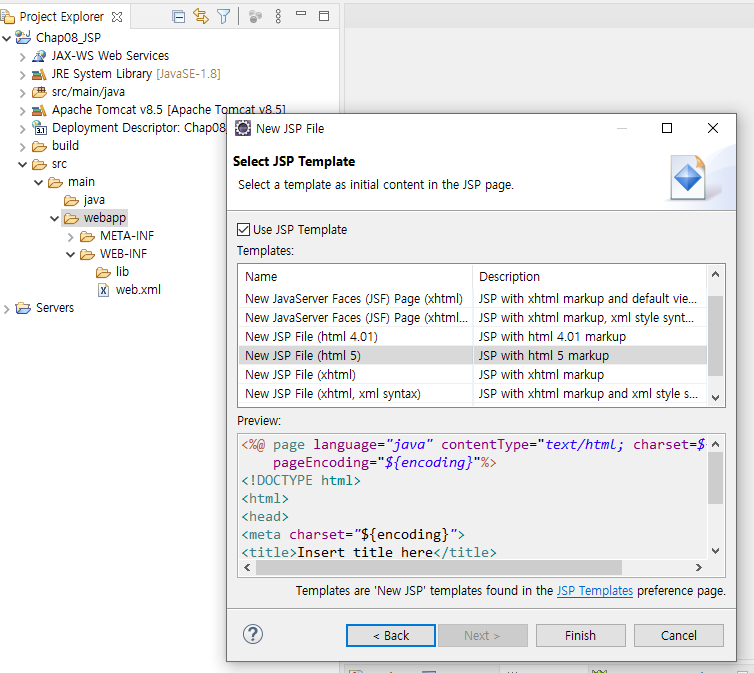Click the preview vertical scrollbar thumb
Viewport: 754px width, 673px height.
point(716,478)
